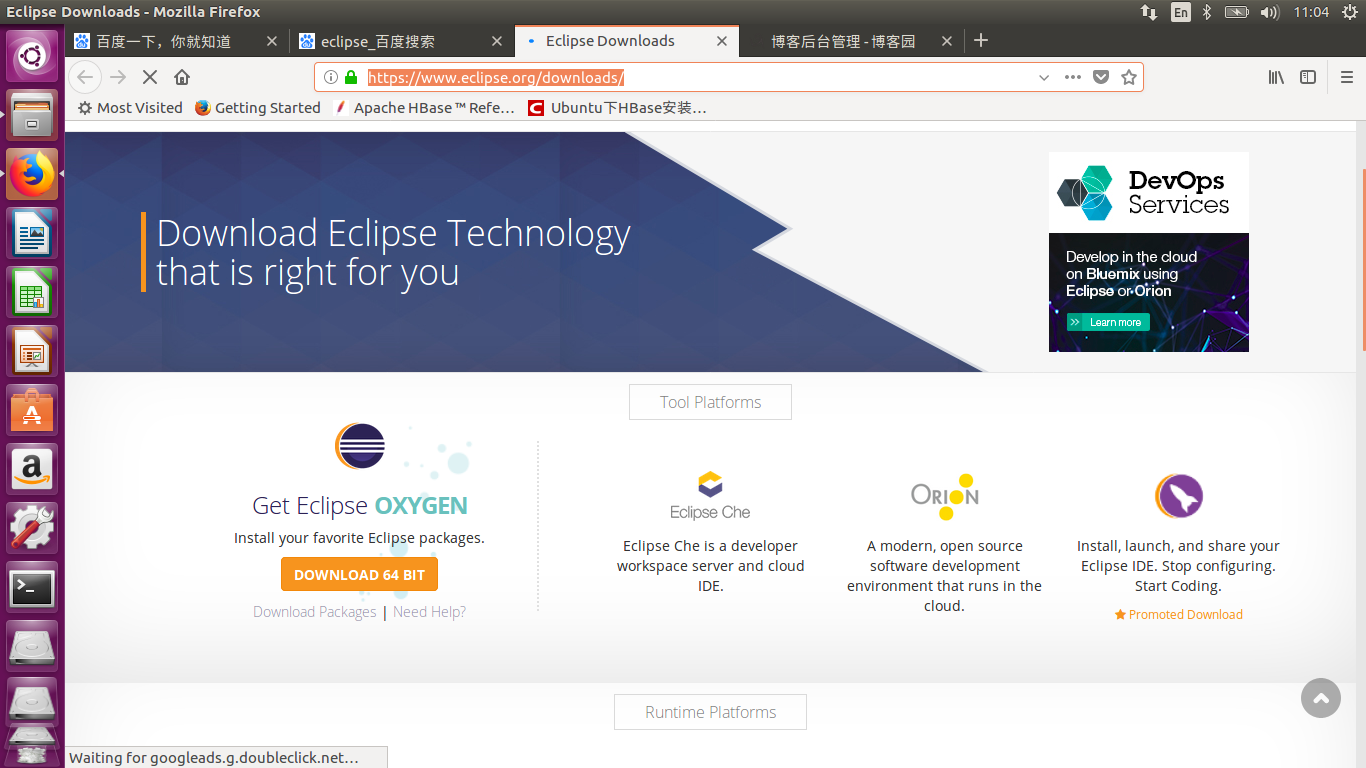Open clock menu showing 11:04
Viewport: 1366px width, 768px height.
pos(1311,12)
